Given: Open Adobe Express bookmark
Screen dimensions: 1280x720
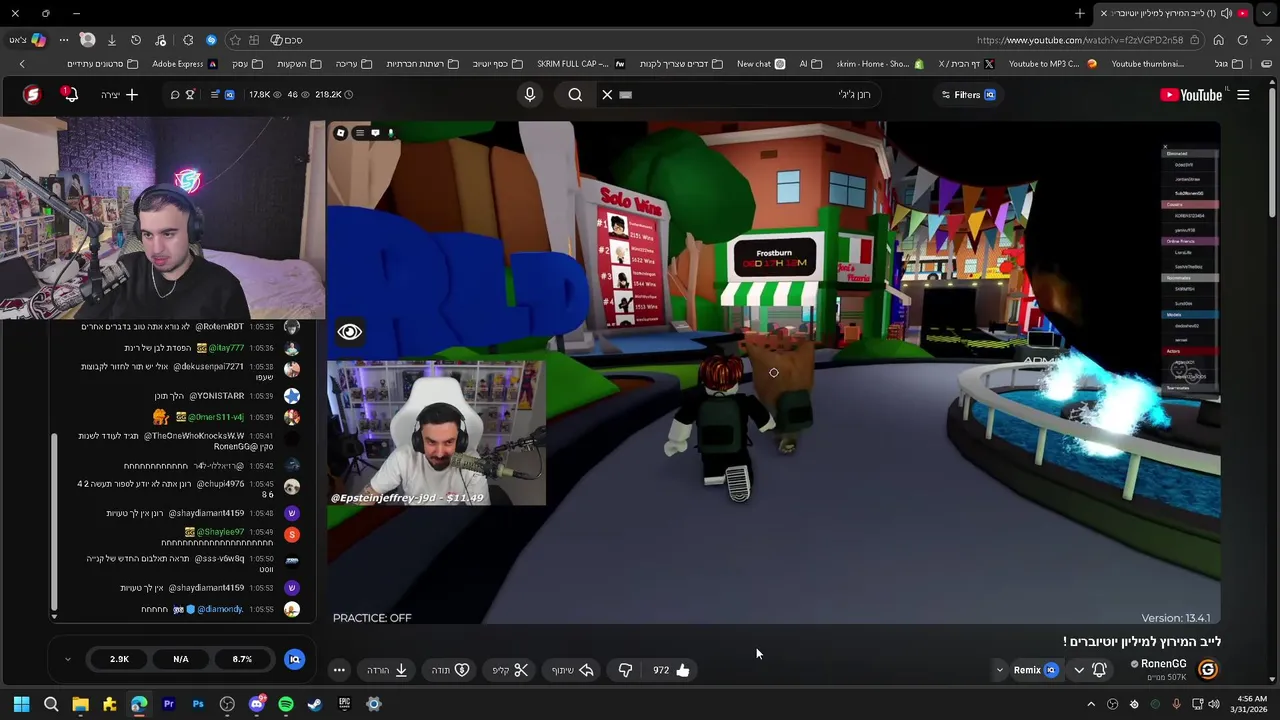Looking at the screenshot, I should (184, 64).
